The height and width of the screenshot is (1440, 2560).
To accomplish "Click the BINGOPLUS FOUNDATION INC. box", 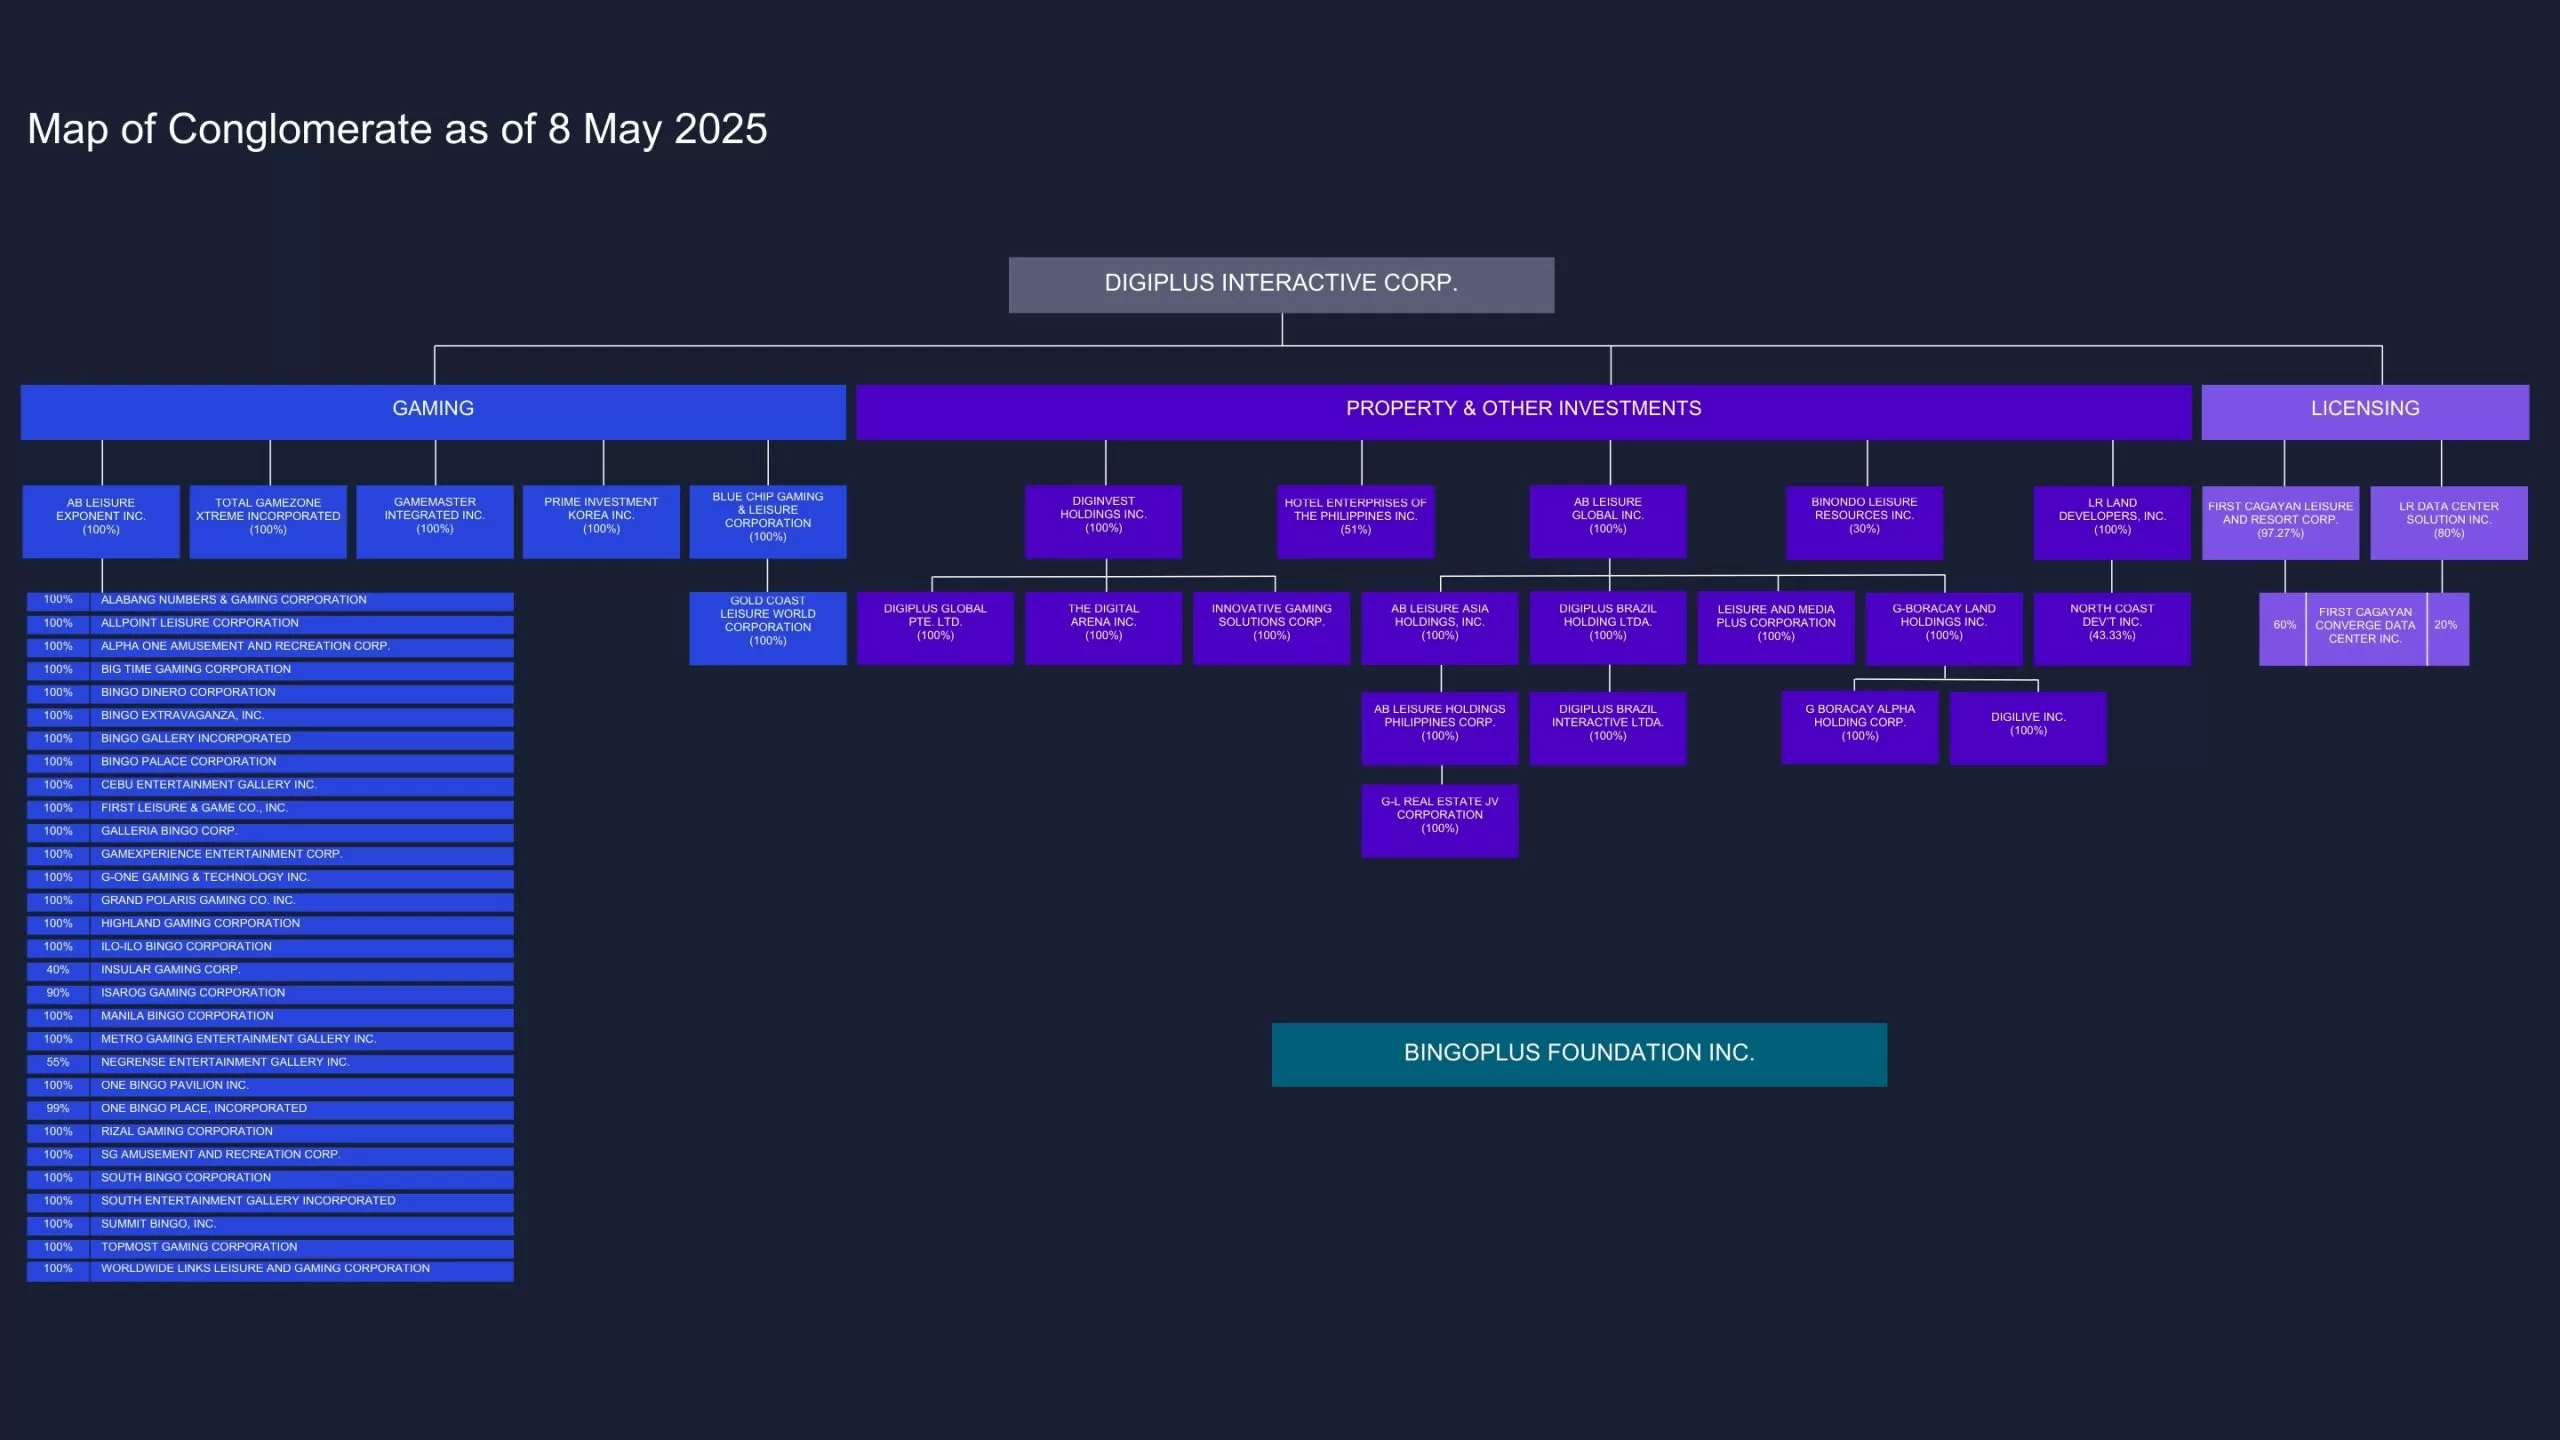I will pos(1579,1054).
